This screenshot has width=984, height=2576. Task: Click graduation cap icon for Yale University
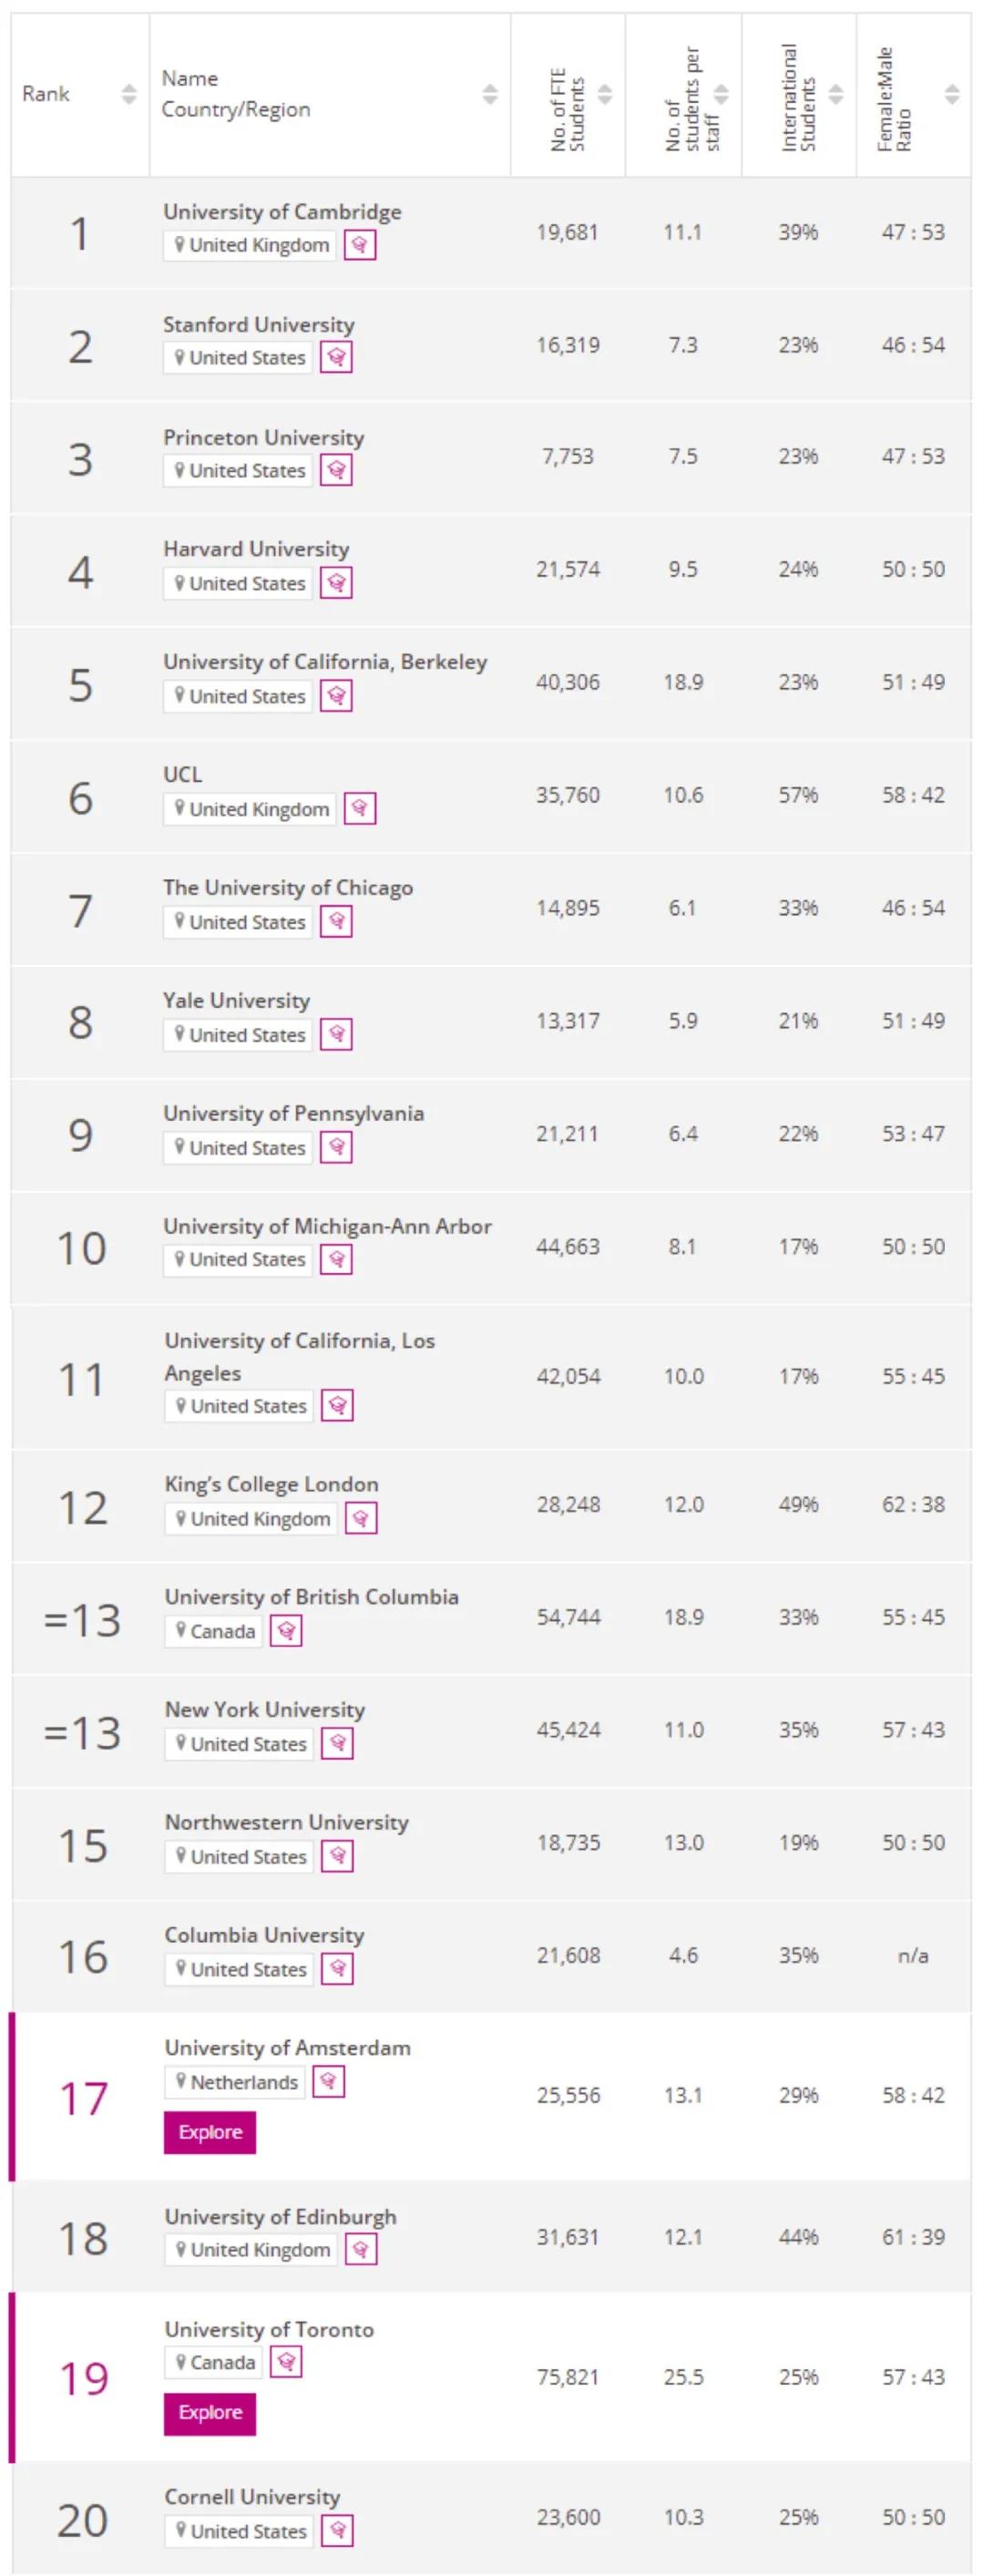point(336,1035)
